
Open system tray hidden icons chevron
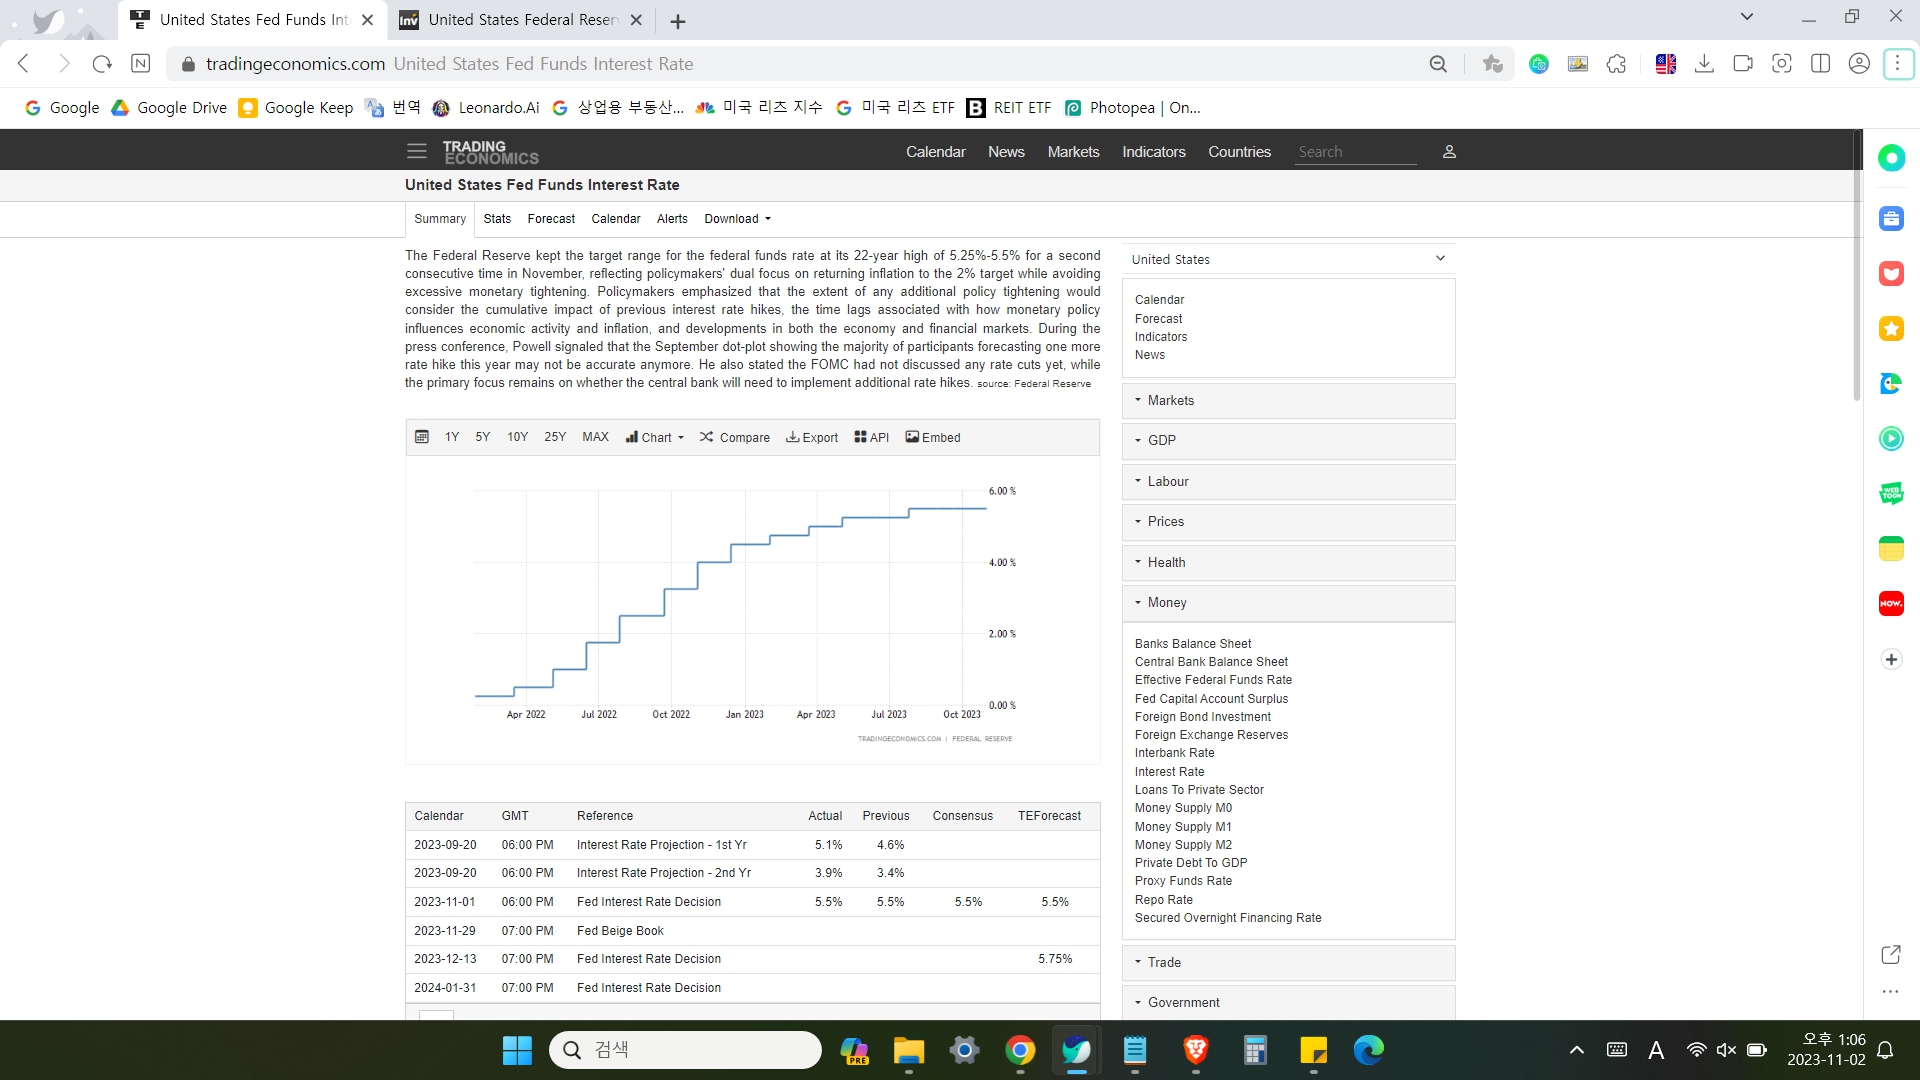(x=1577, y=1050)
